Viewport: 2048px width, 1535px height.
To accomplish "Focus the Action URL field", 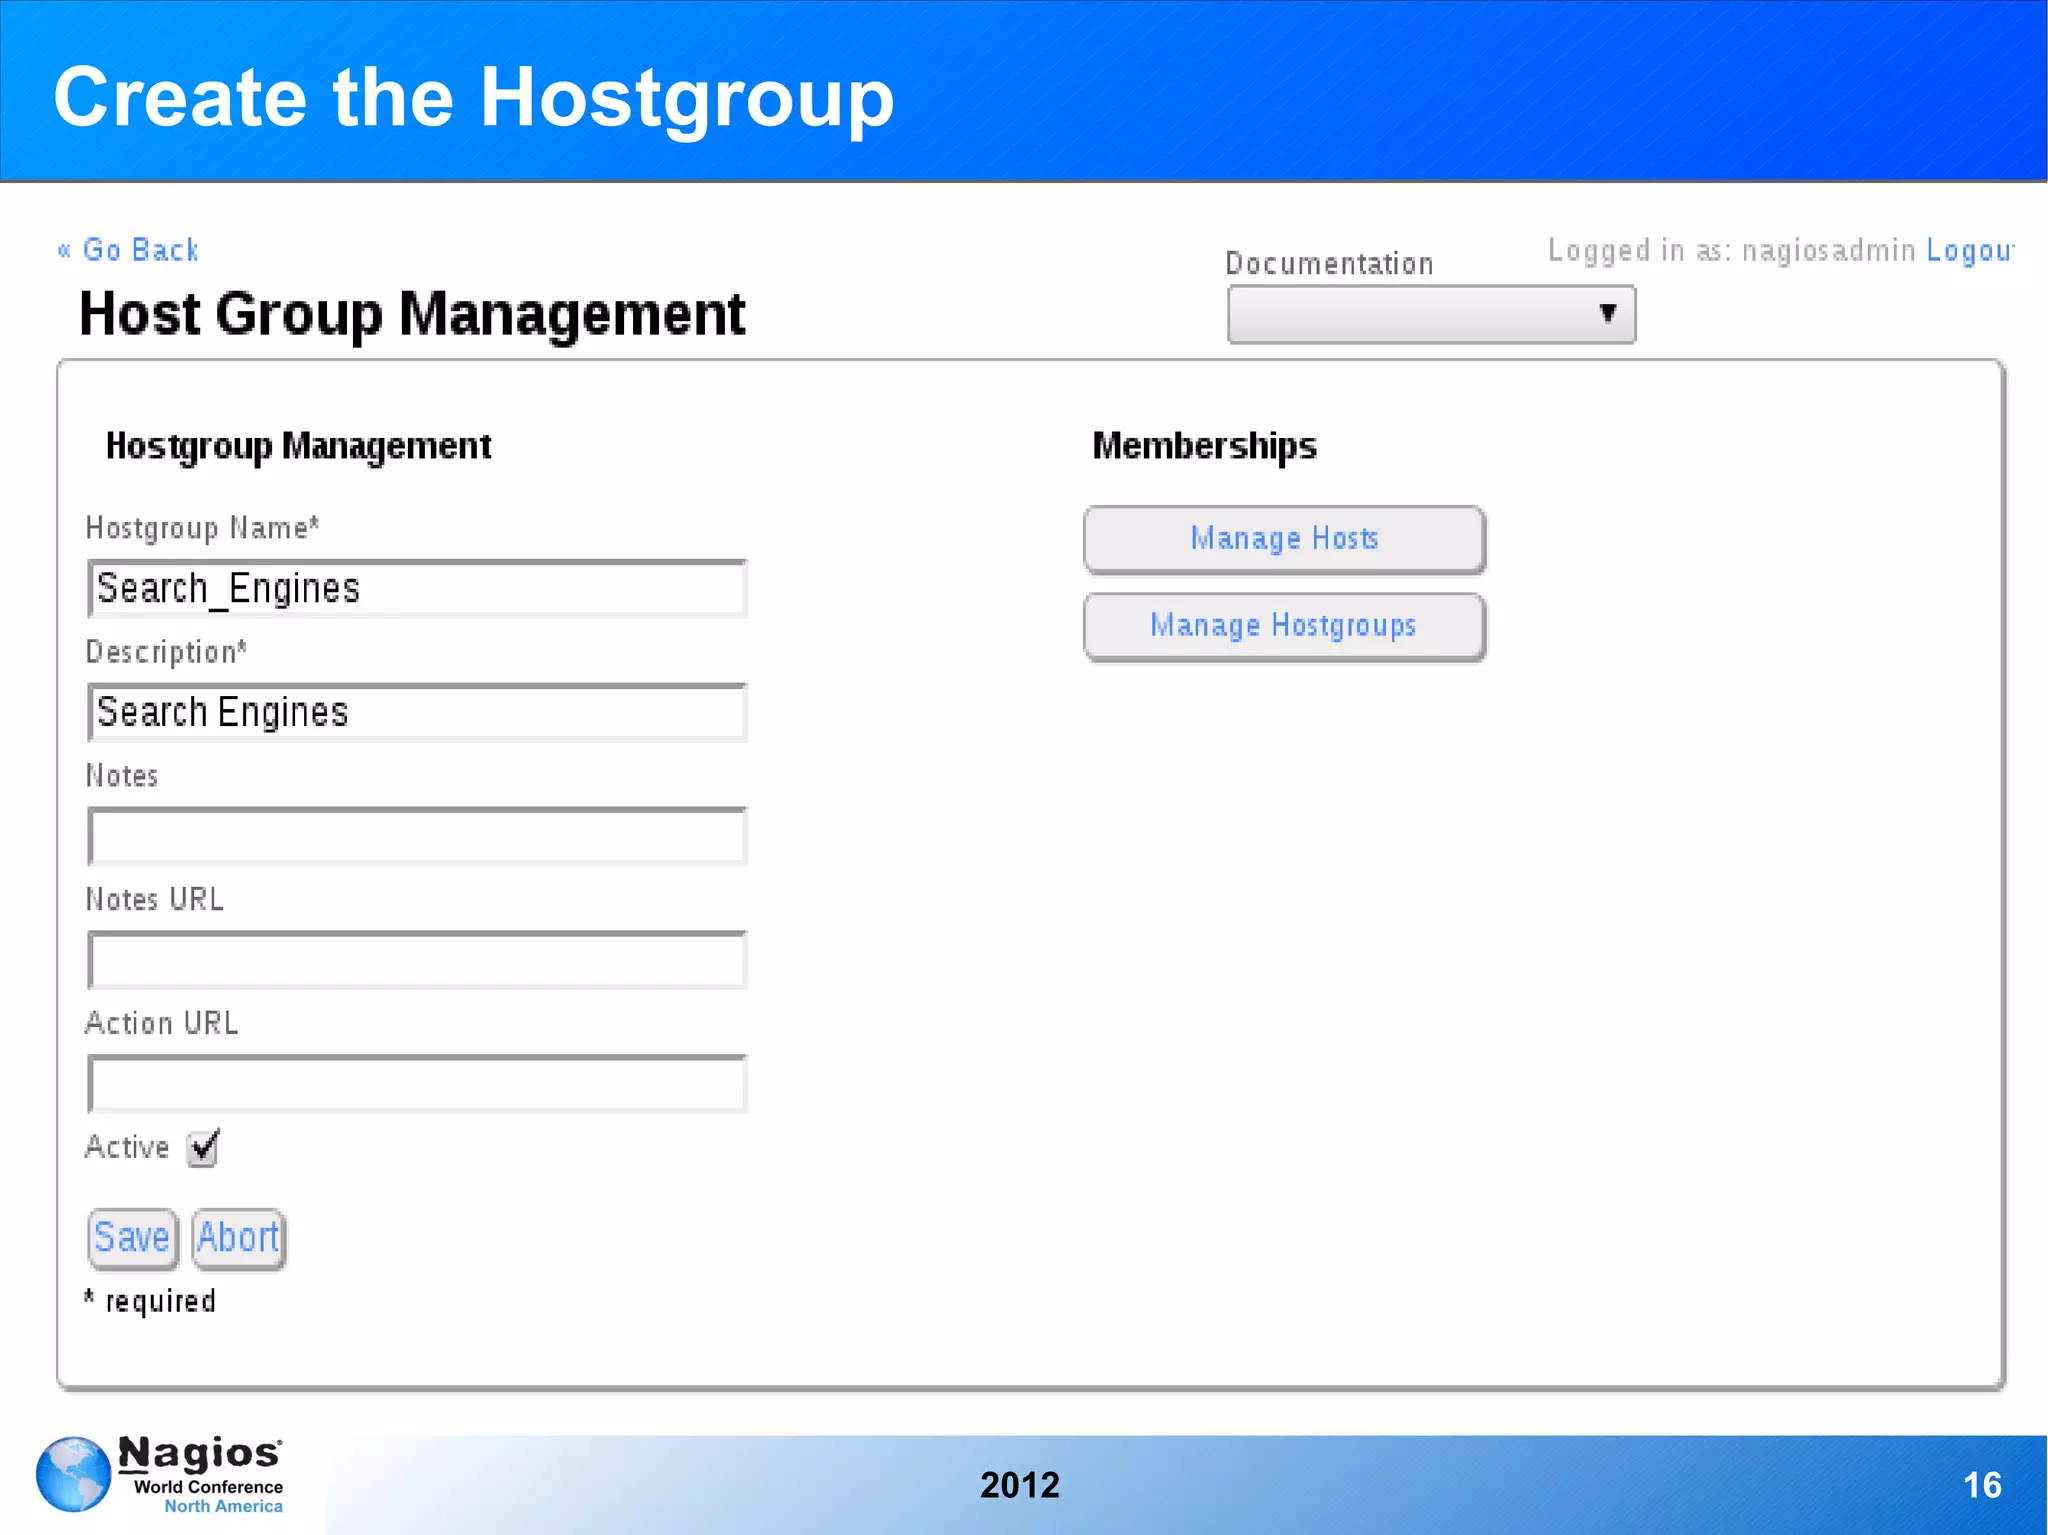I will [x=417, y=1085].
